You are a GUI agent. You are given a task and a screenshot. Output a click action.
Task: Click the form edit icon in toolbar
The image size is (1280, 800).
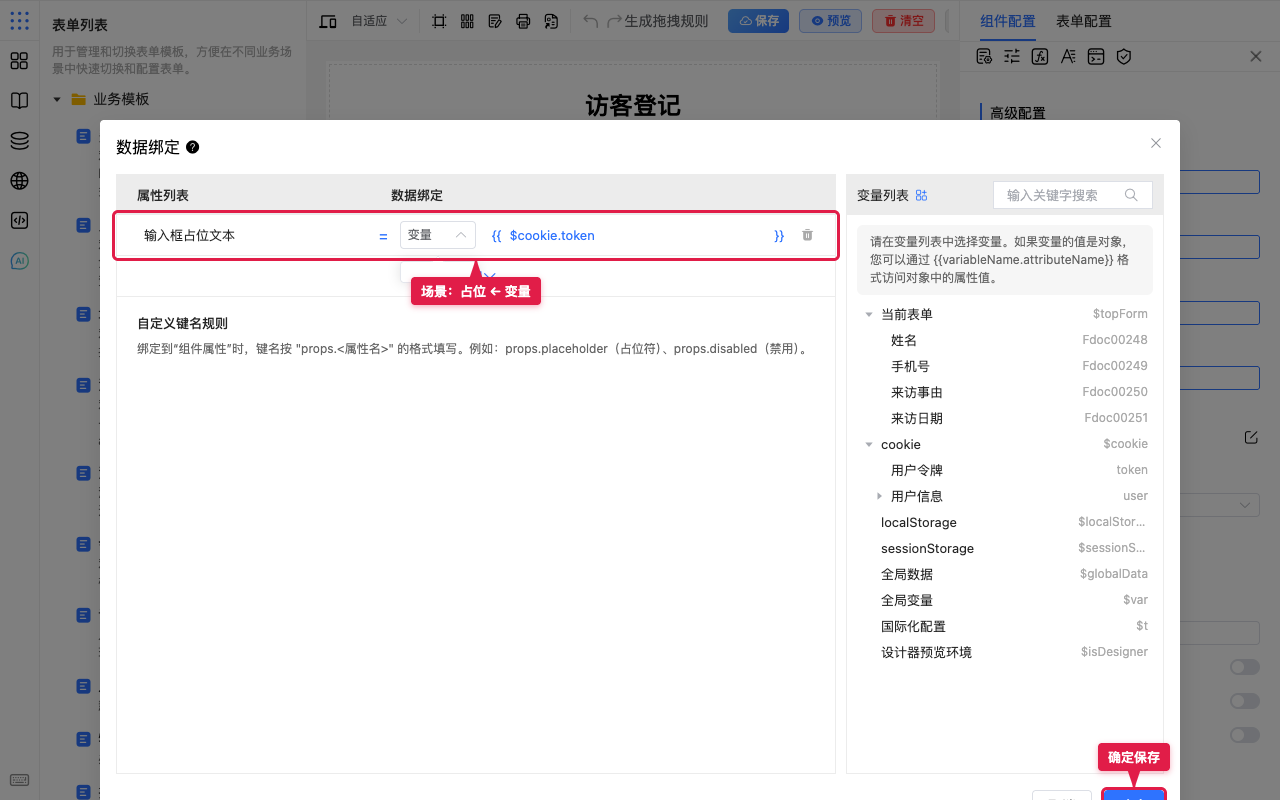tap(495, 21)
